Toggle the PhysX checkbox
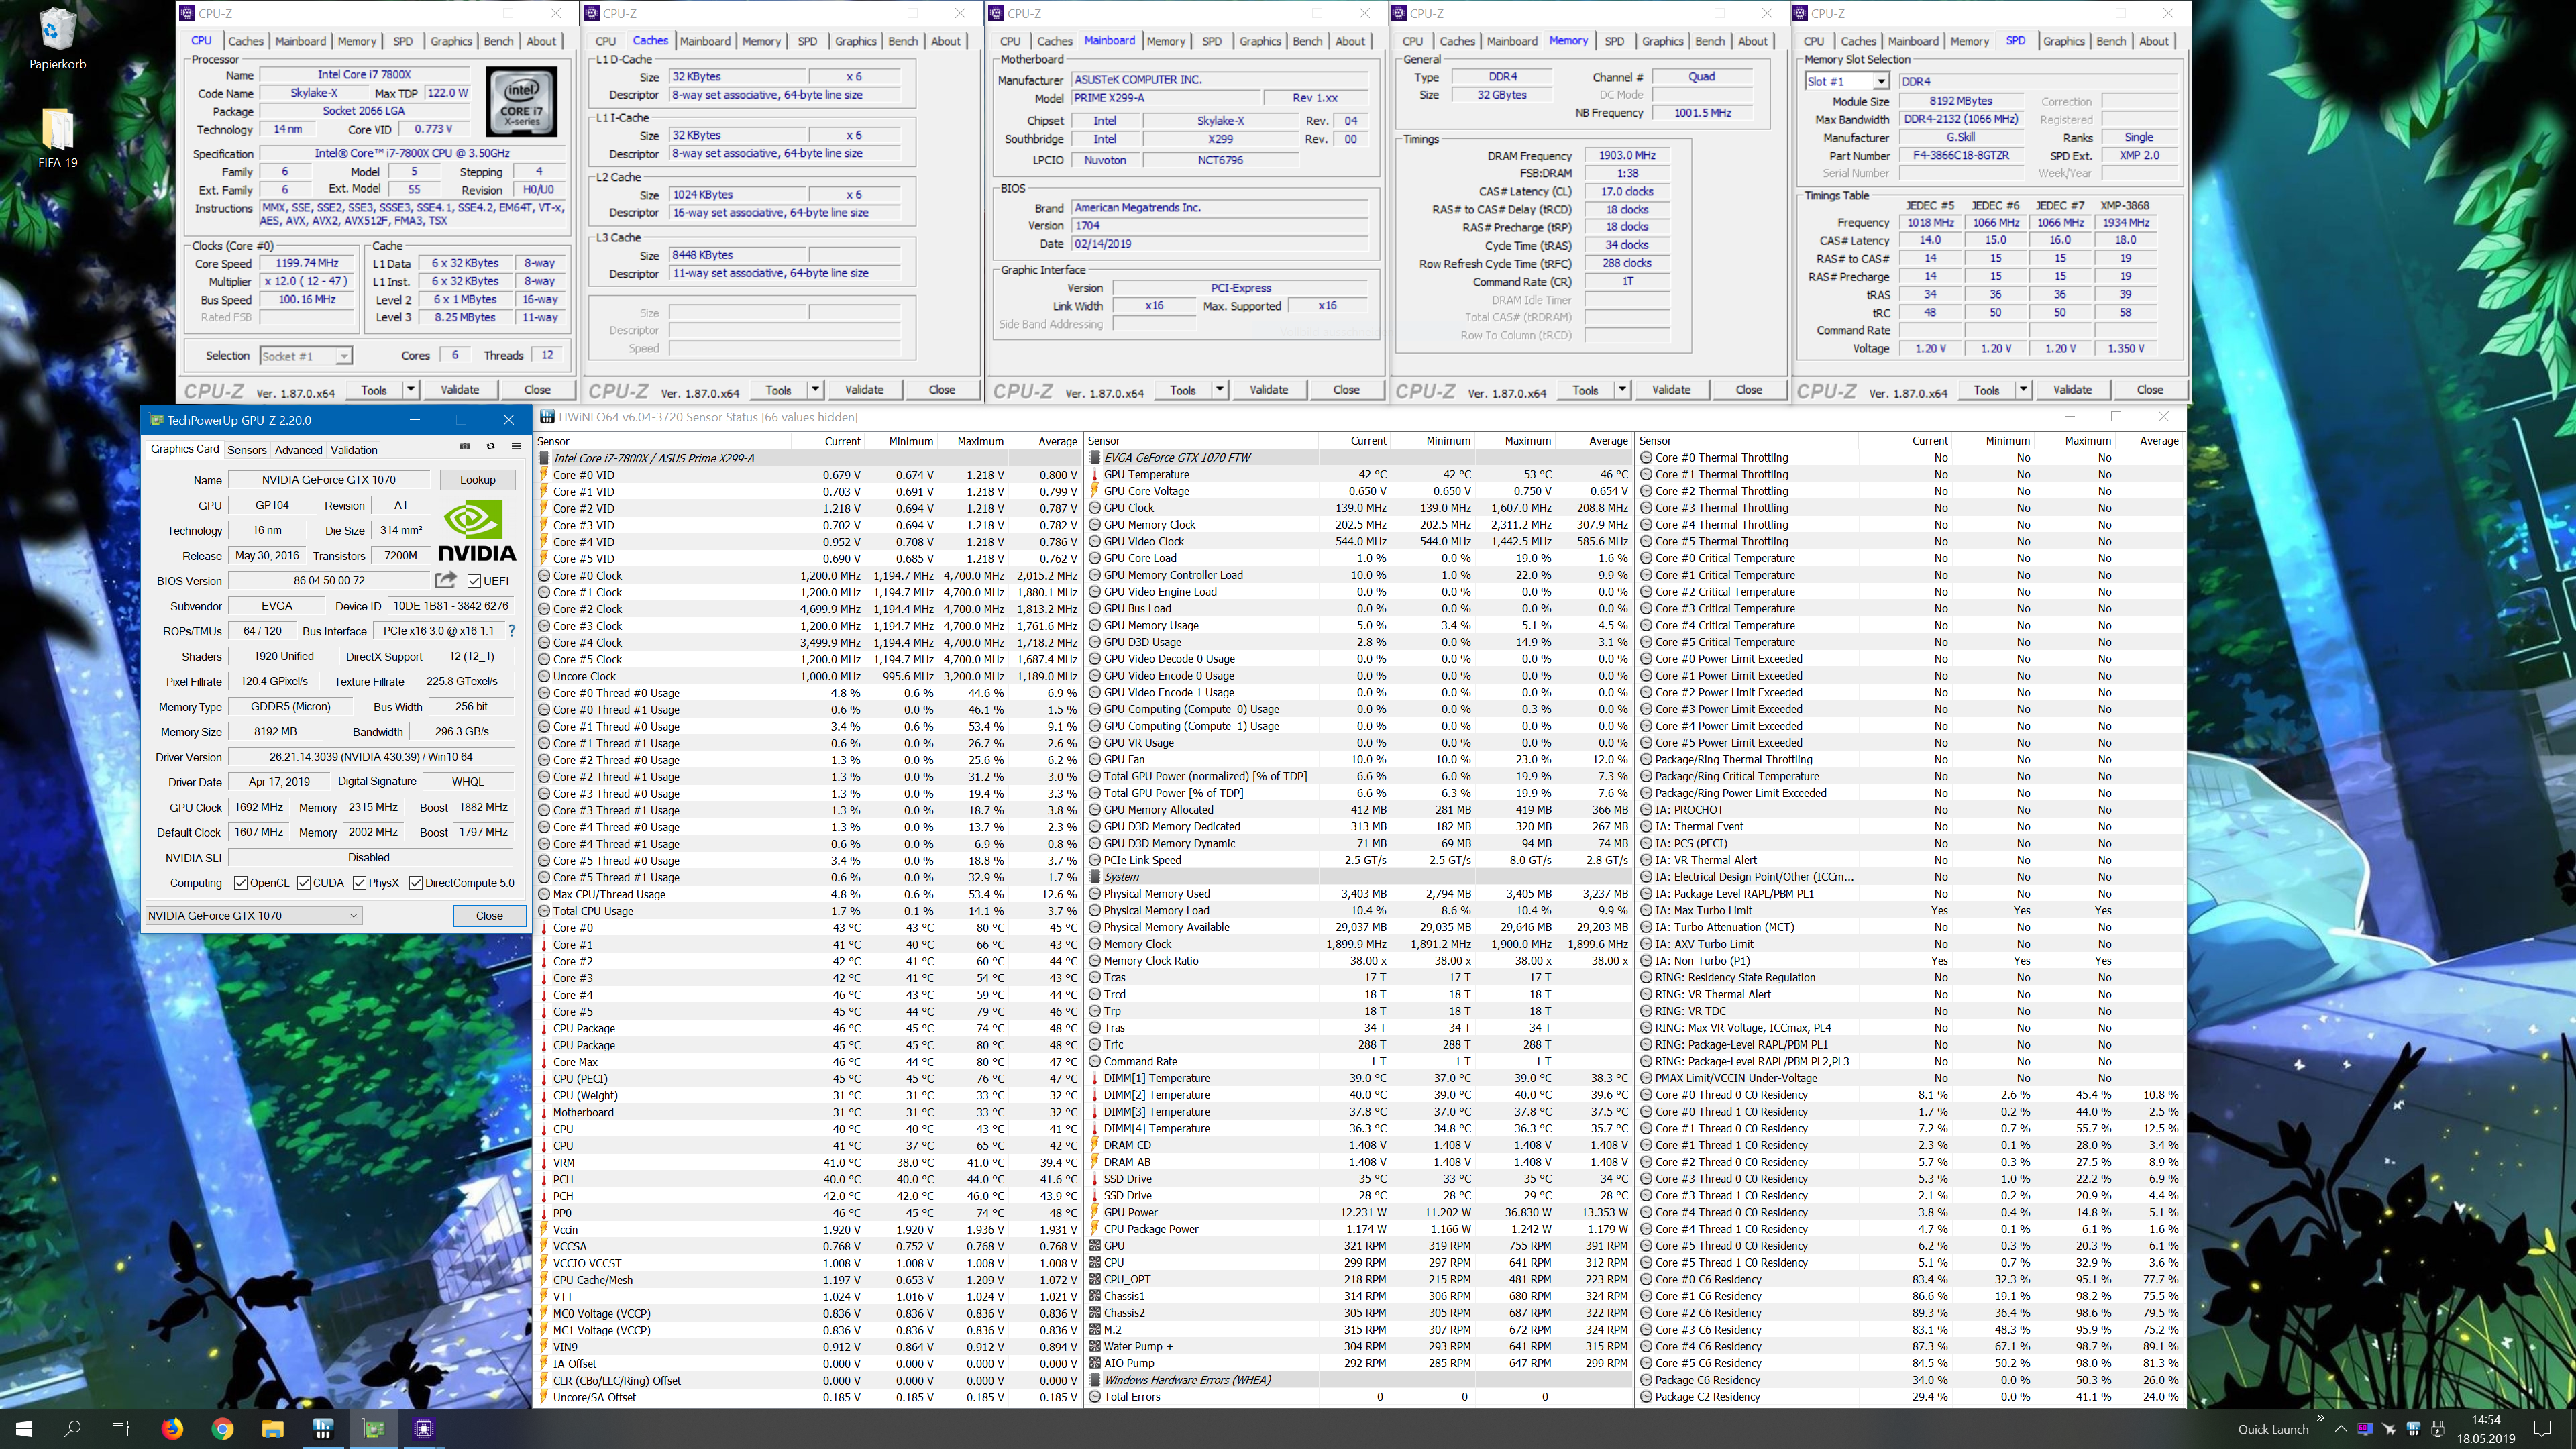 (x=359, y=883)
